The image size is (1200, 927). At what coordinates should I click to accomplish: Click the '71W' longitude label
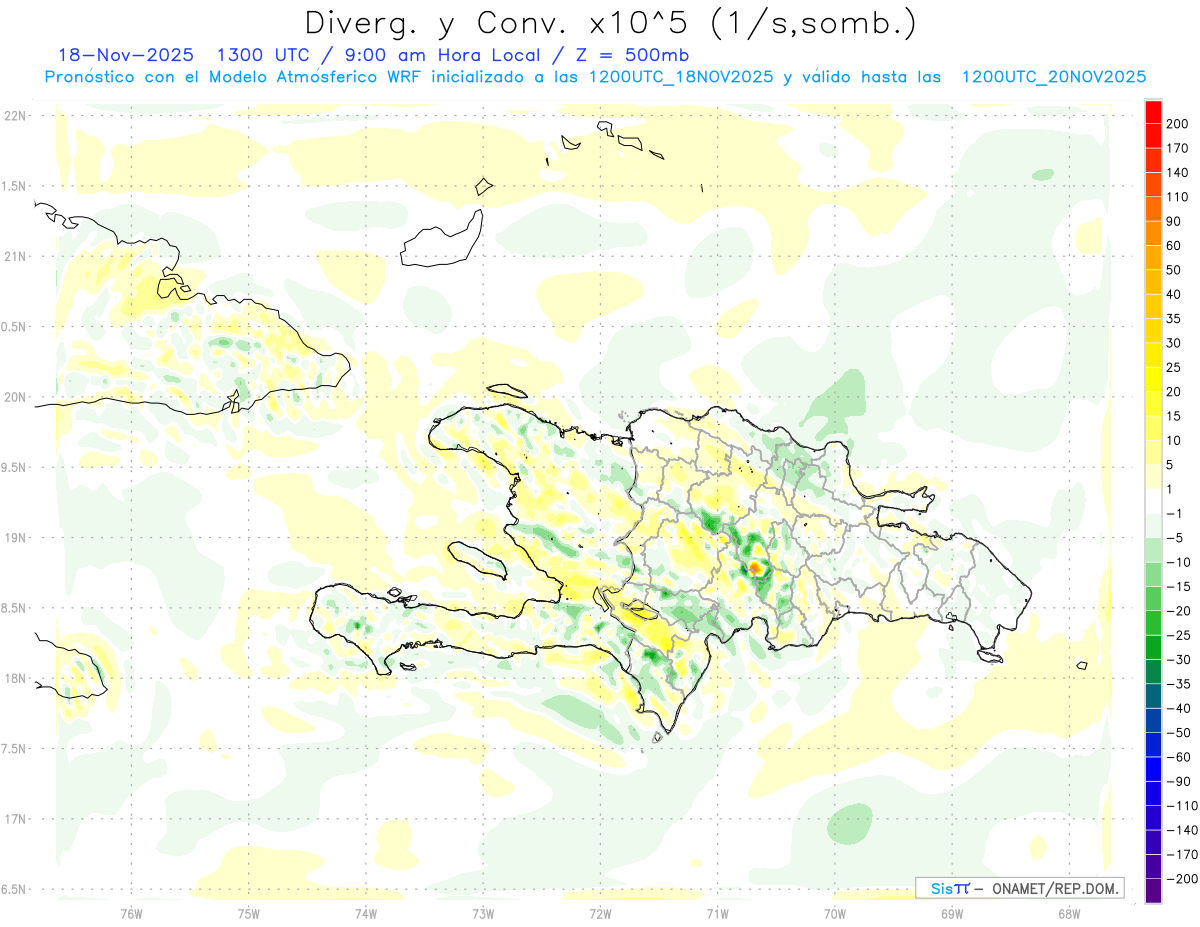717,913
